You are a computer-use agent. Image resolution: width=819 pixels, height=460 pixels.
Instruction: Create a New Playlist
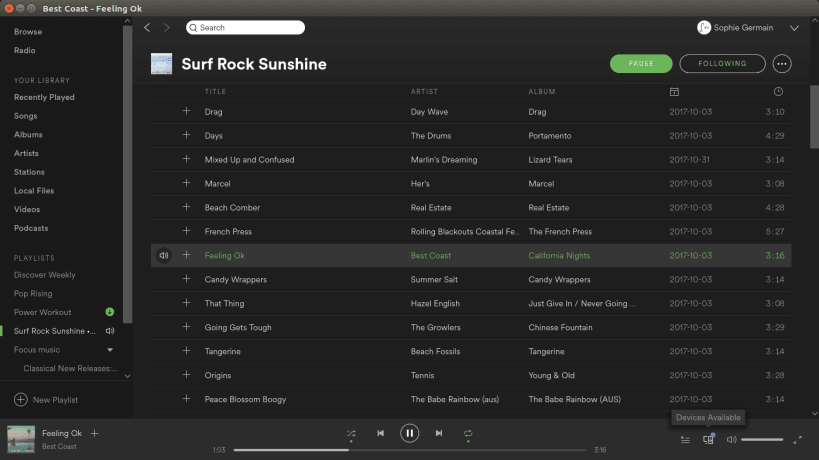pos(46,400)
